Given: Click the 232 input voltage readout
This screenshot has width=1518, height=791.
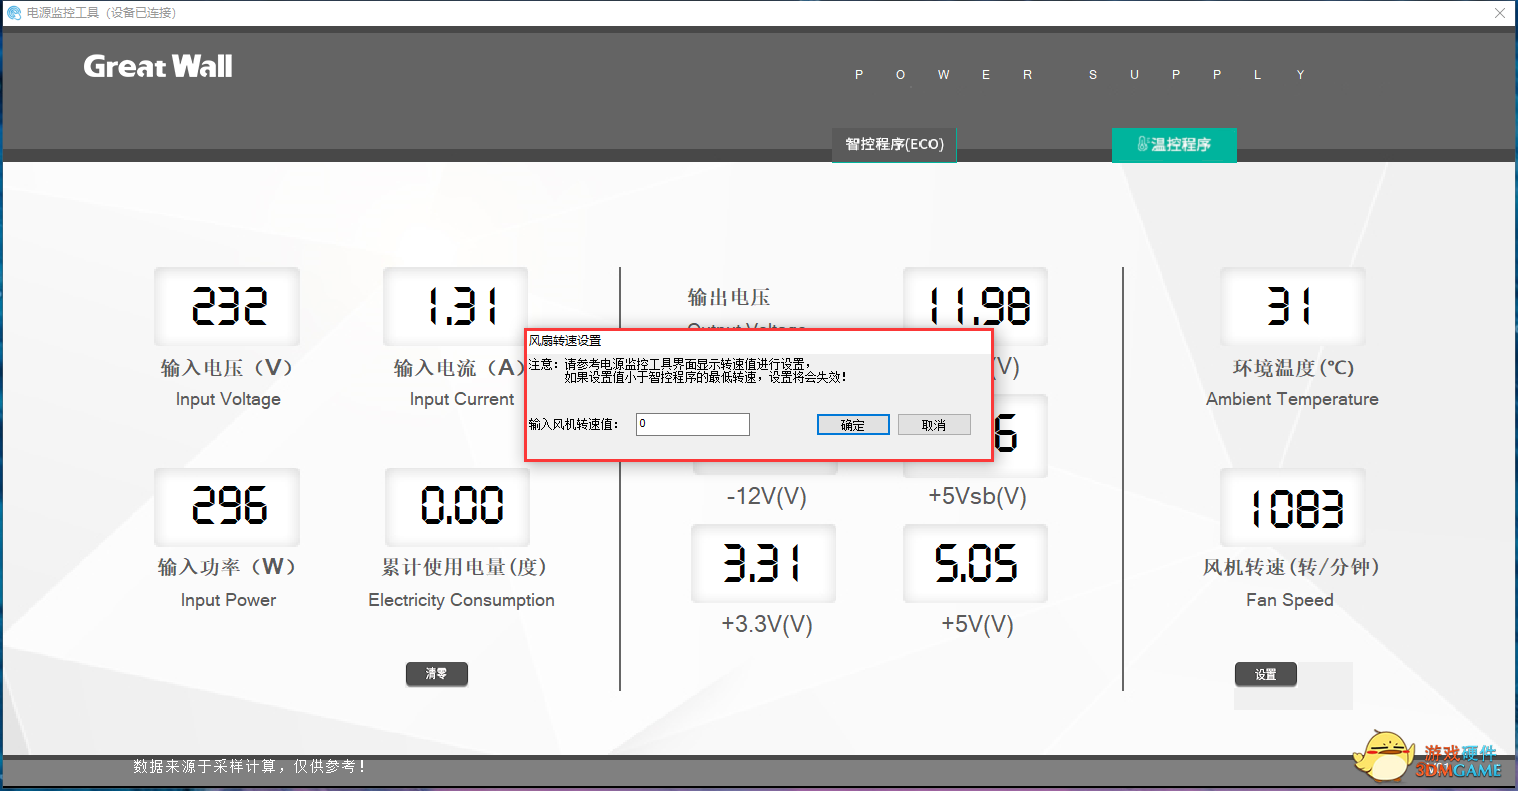Looking at the screenshot, I should [x=227, y=306].
